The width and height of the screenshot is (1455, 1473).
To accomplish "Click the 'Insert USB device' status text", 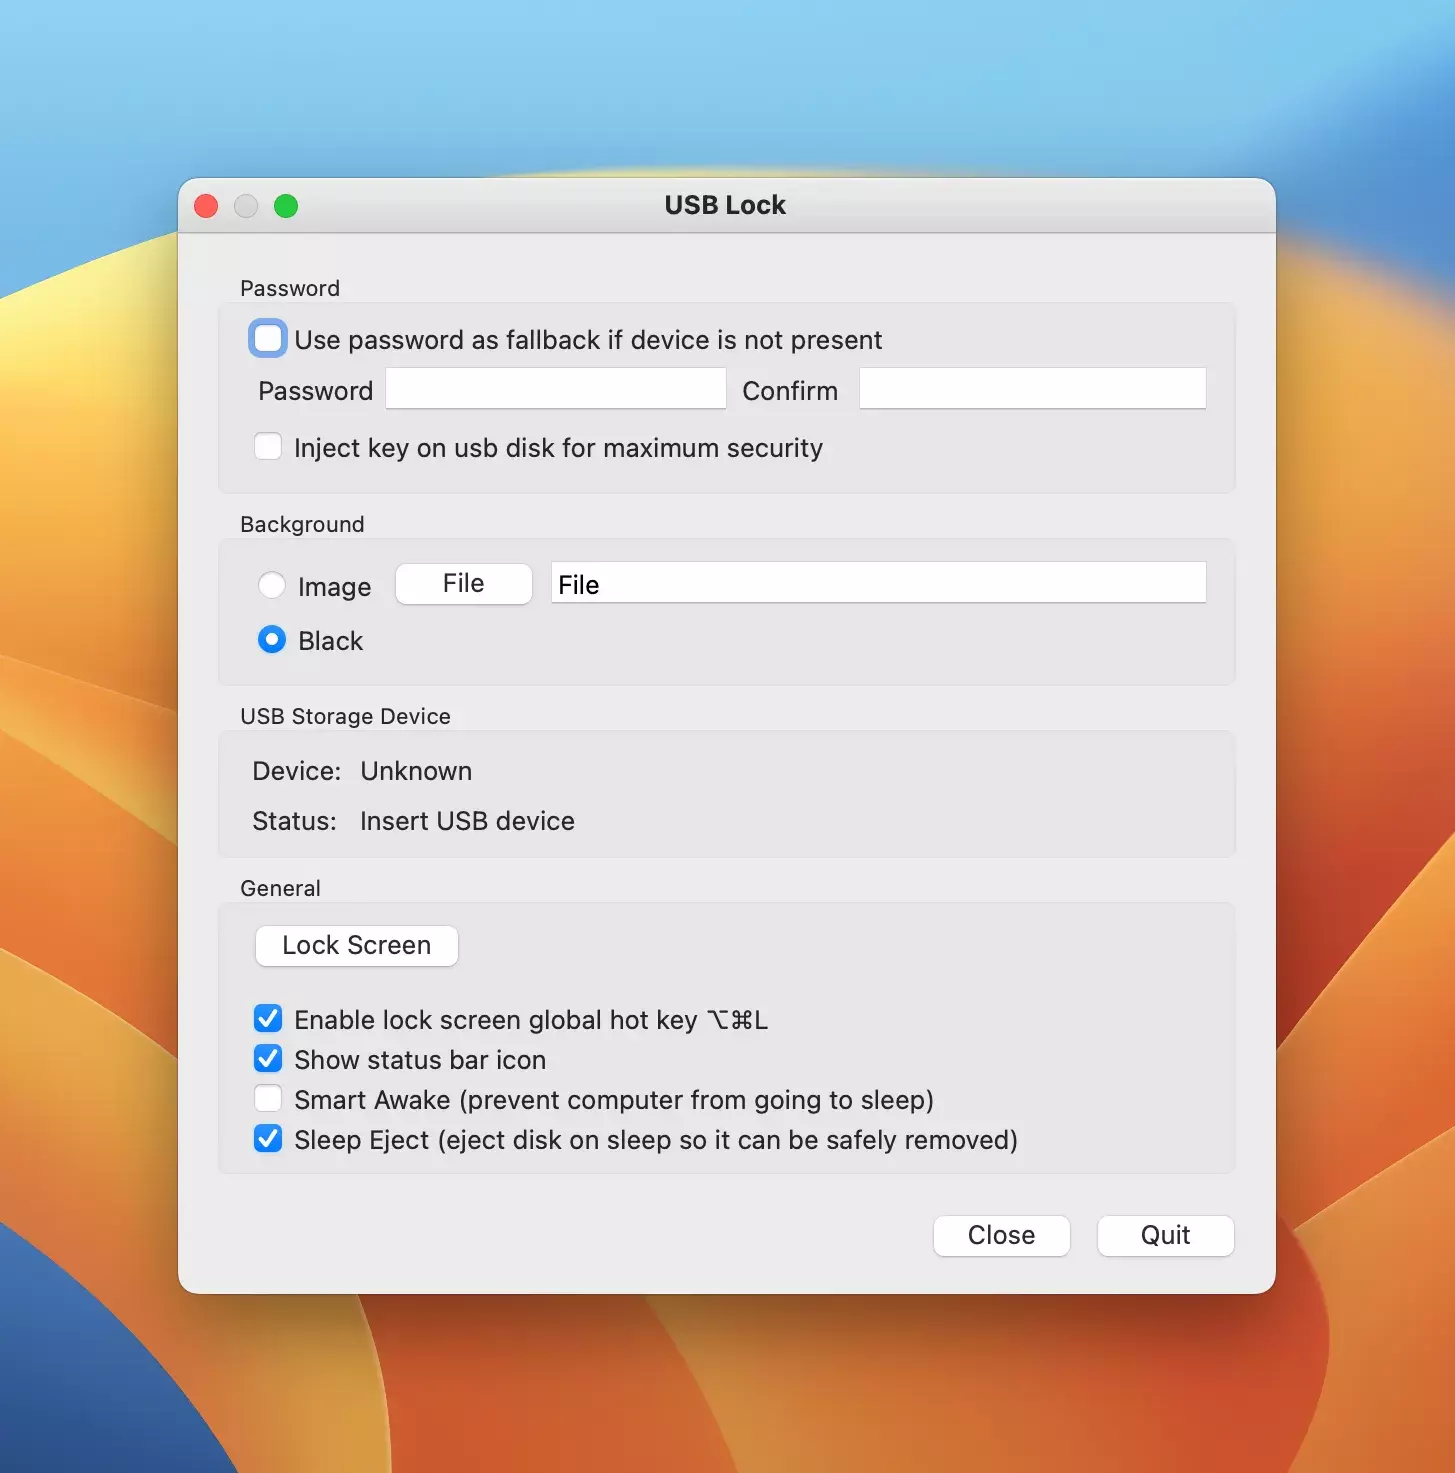I will [467, 821].
